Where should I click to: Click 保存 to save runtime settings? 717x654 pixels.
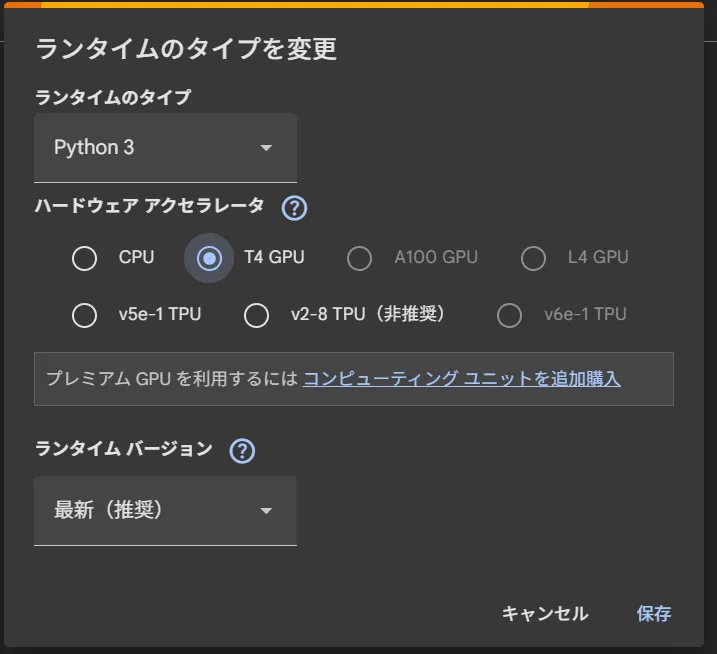click(x=654, y=614)
